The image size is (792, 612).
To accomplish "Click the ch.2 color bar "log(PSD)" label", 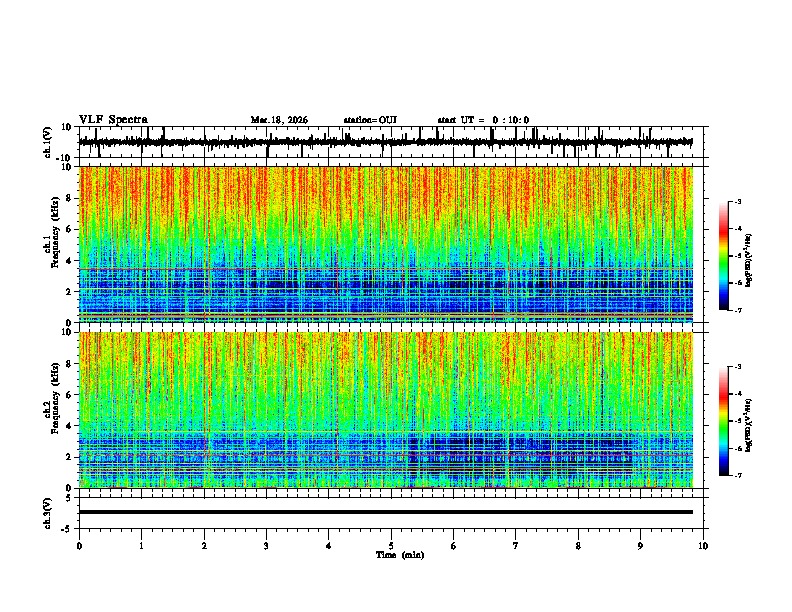I will click(x=749, y=425).
